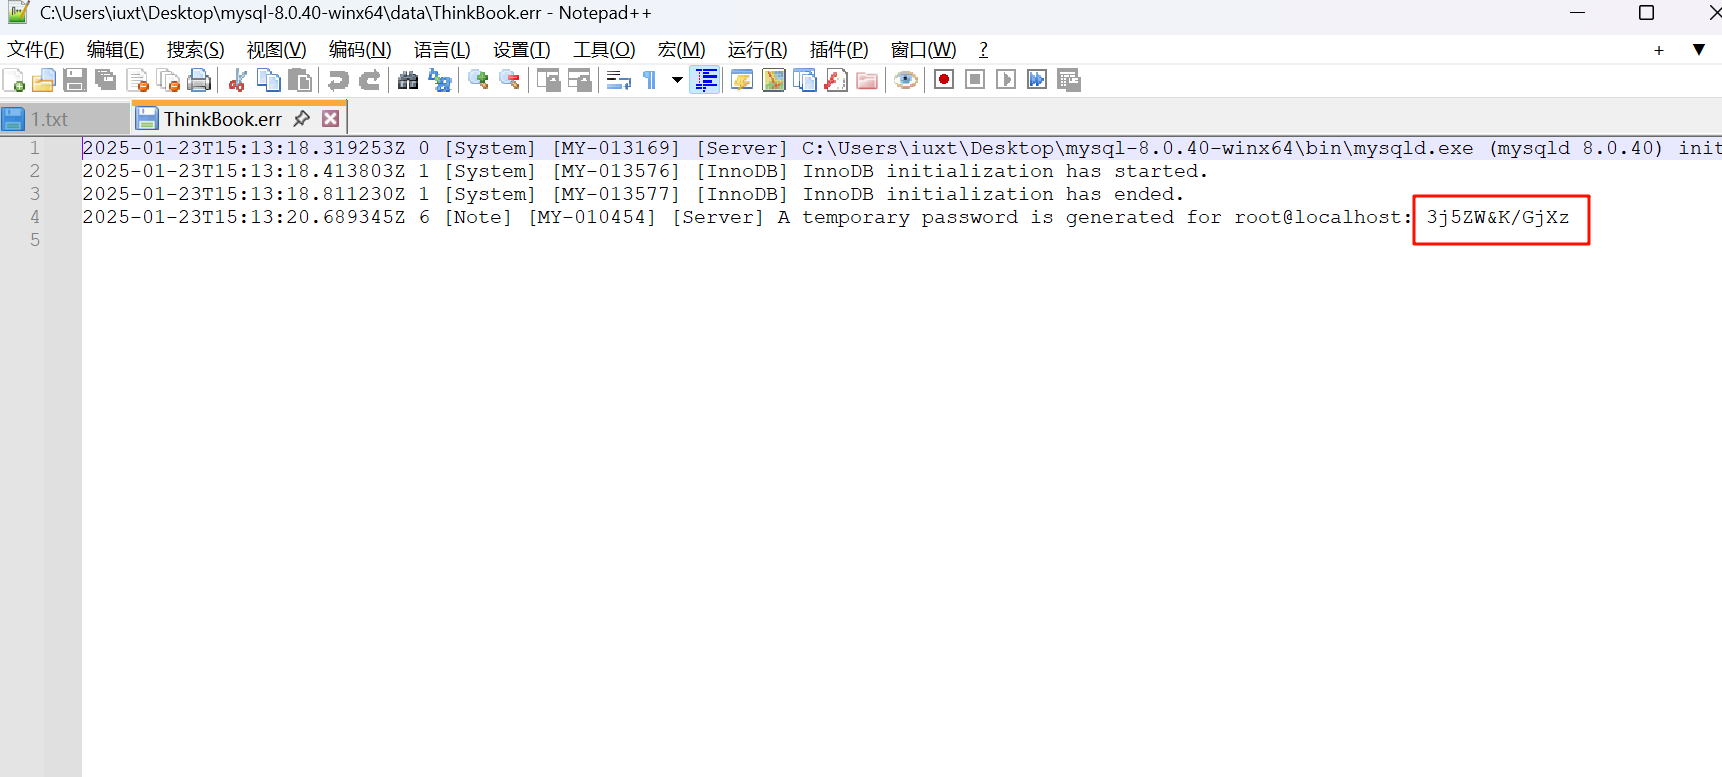1722x777 pixels.
Task: Click the temporary password 3j5ZW&K/GjXz text
Action: 1498,217
